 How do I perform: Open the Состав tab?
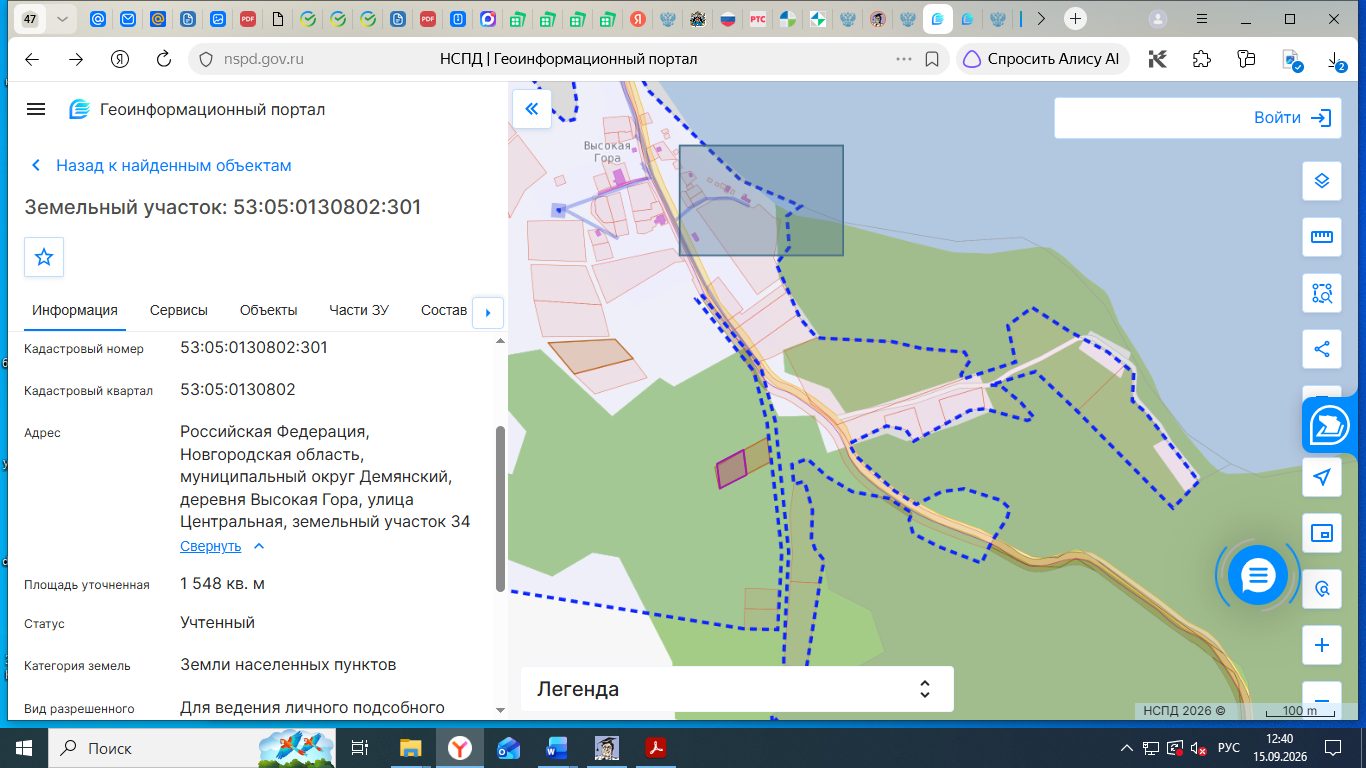click(444, 310)
